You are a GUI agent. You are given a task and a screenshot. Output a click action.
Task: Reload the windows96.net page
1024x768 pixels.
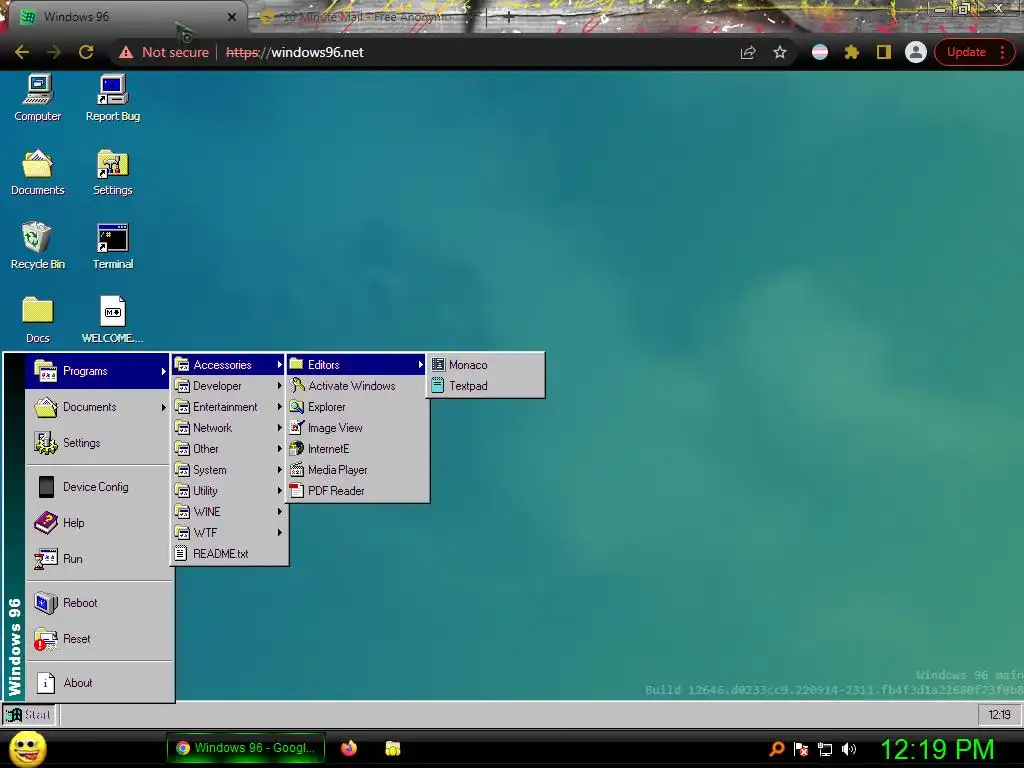[x=86, y=52]
